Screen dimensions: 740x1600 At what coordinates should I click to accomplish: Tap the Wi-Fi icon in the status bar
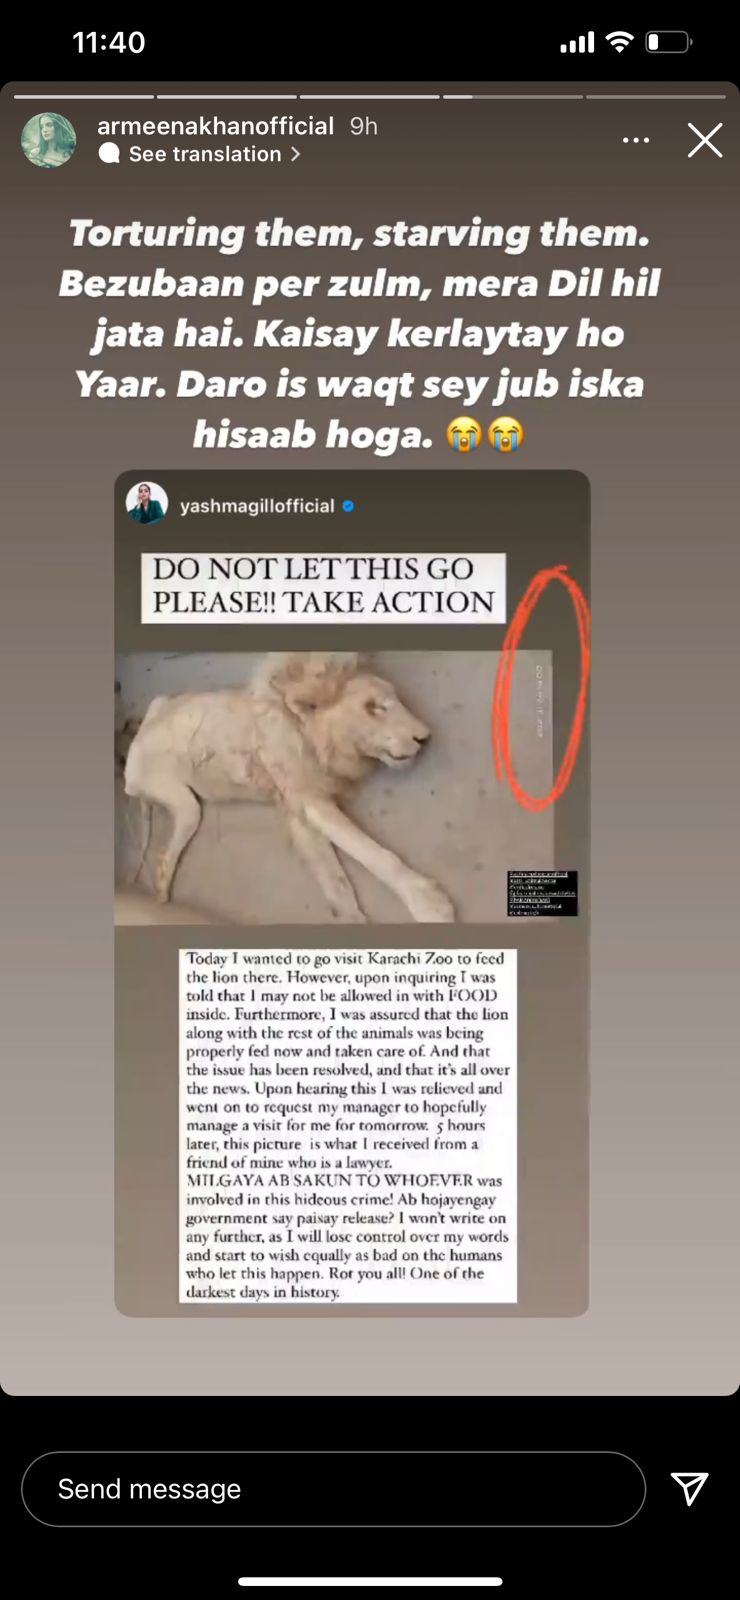[x=620, y=42]
